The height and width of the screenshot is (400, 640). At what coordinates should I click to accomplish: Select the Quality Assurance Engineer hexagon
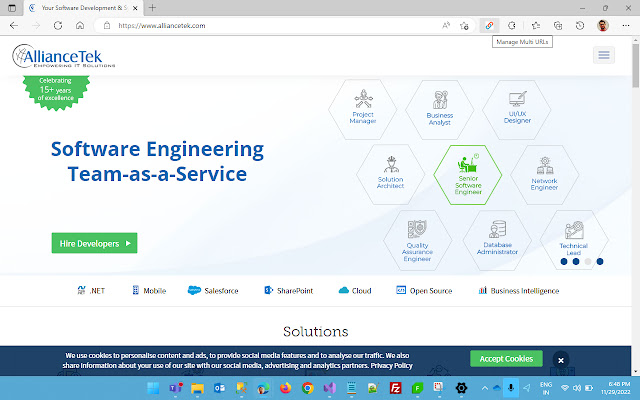[418, 240]
